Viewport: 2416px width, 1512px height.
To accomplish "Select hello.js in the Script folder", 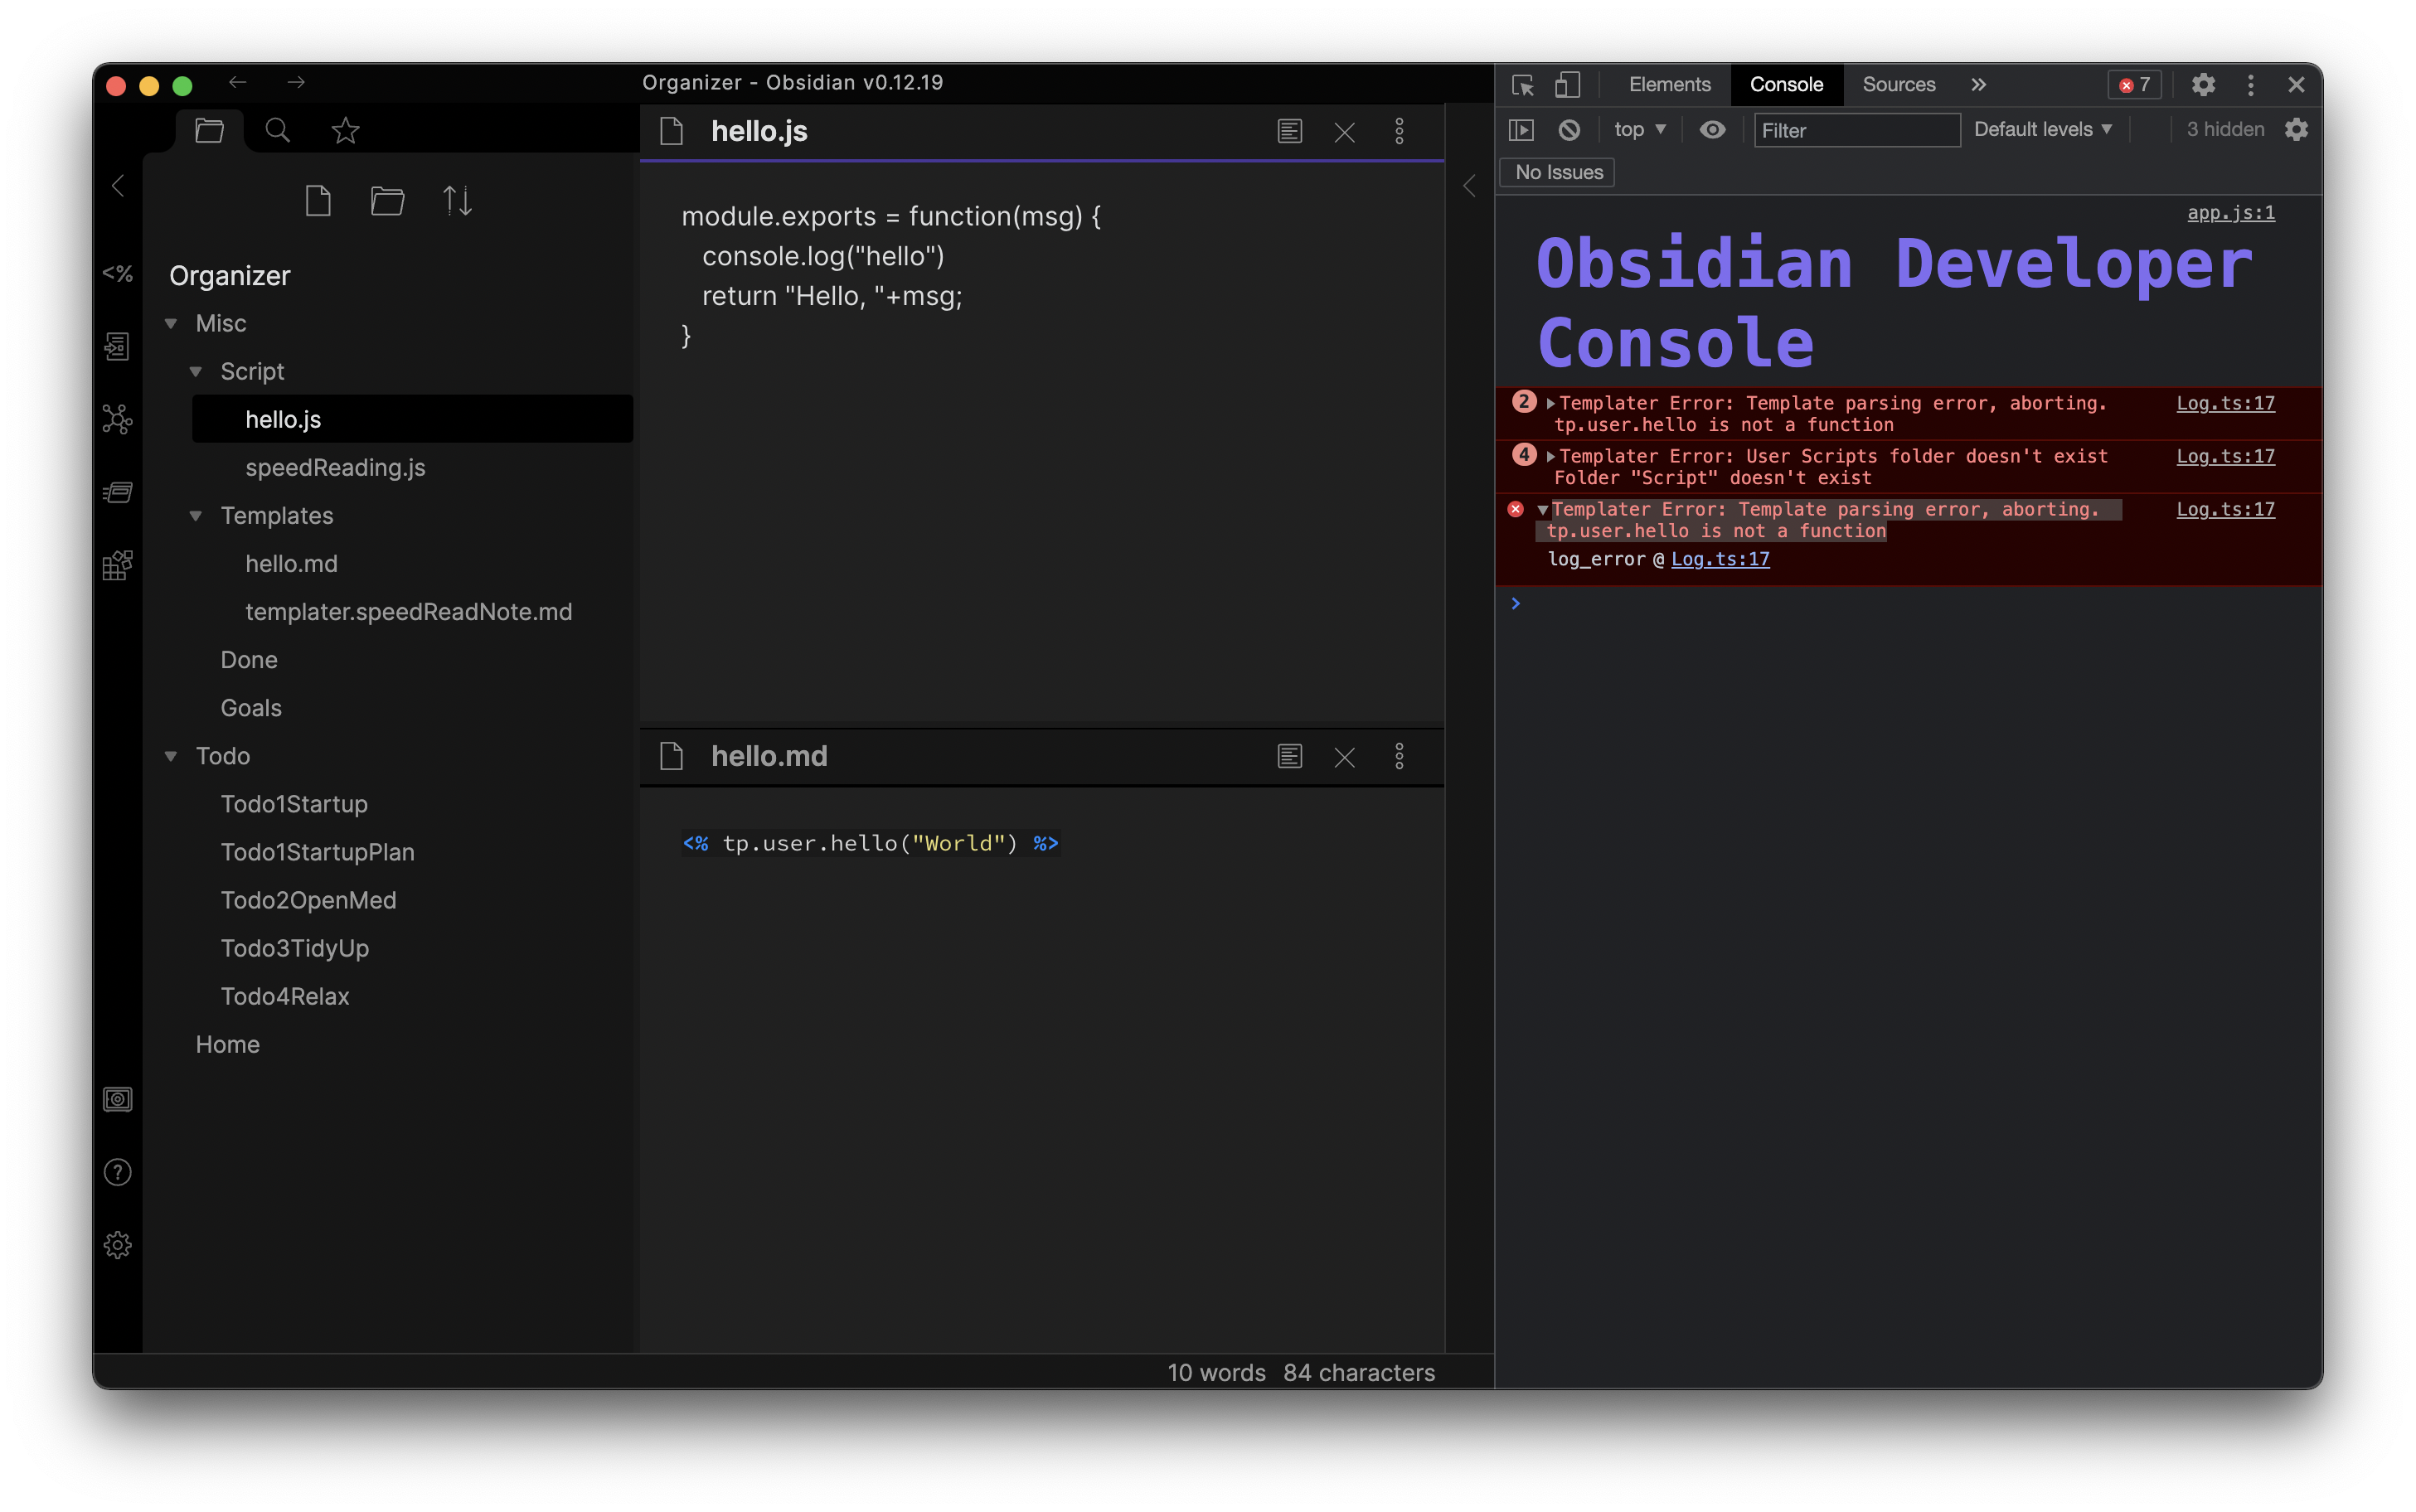I will 412,419.
